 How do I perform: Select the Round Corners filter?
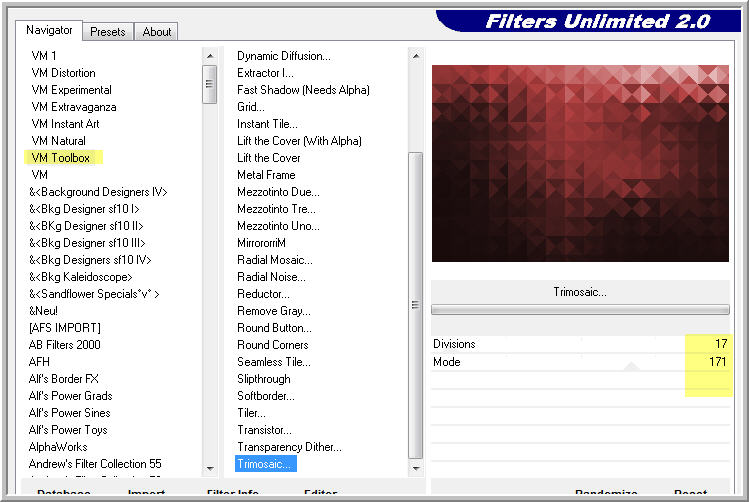tap(274, 345)
